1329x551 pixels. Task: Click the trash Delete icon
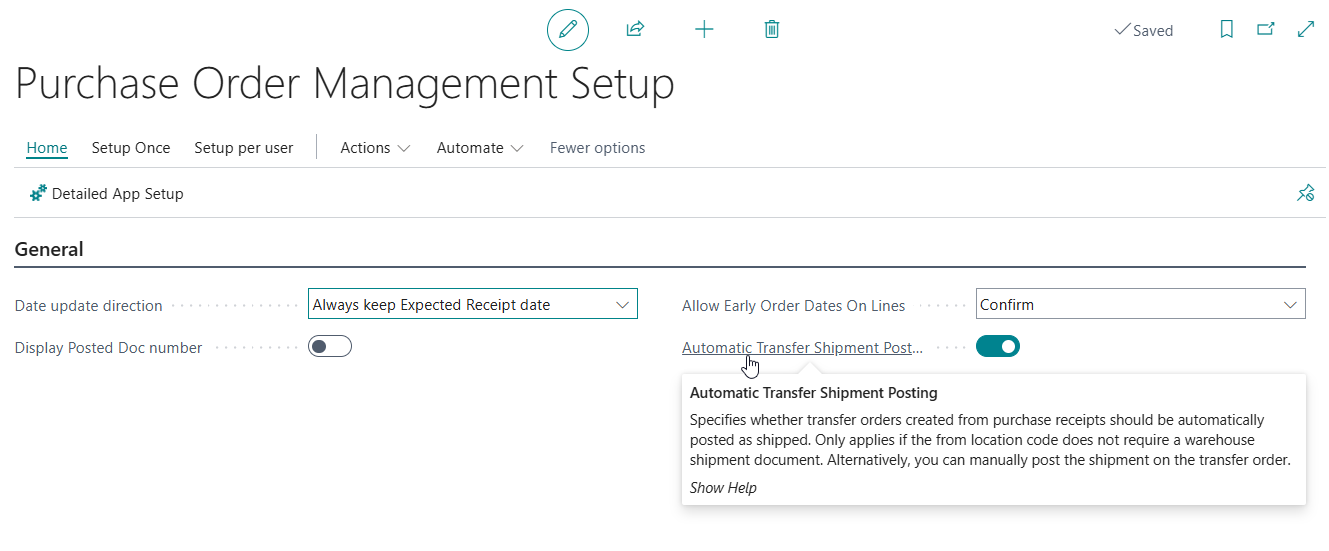point(772,30)
